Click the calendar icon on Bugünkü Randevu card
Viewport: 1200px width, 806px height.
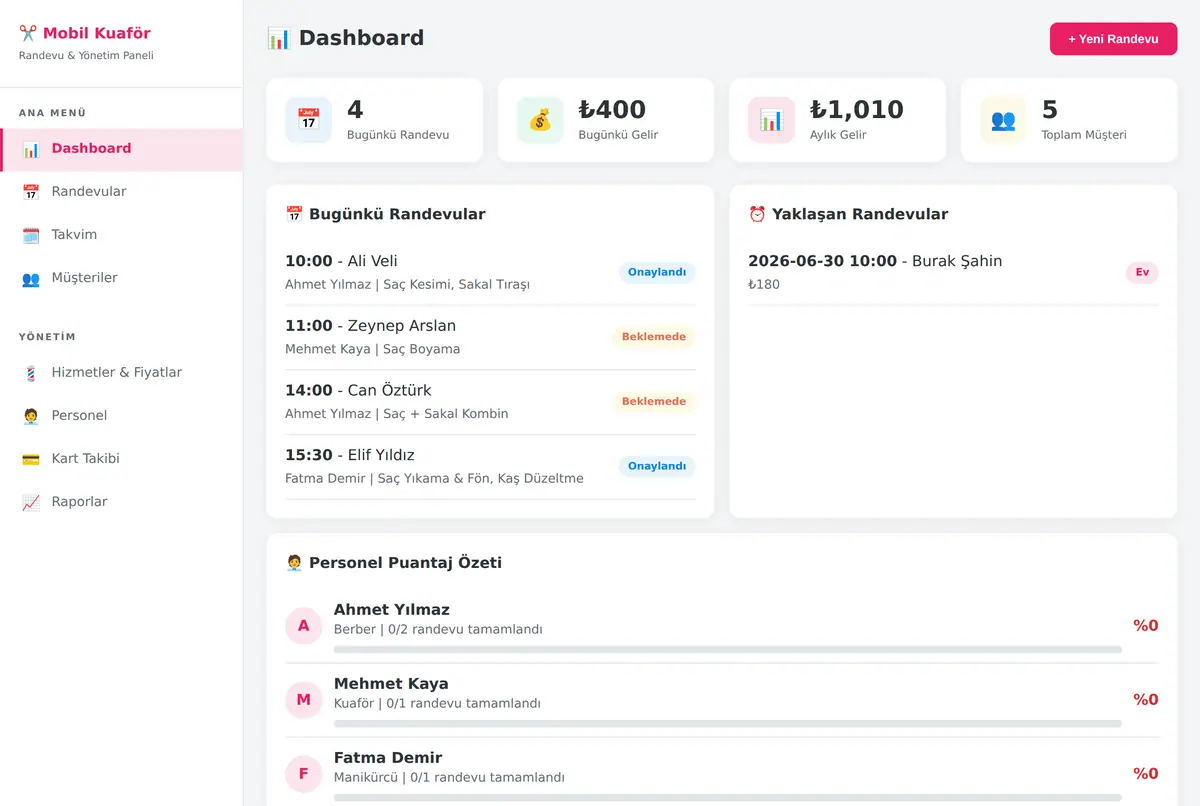click(308, 120)
